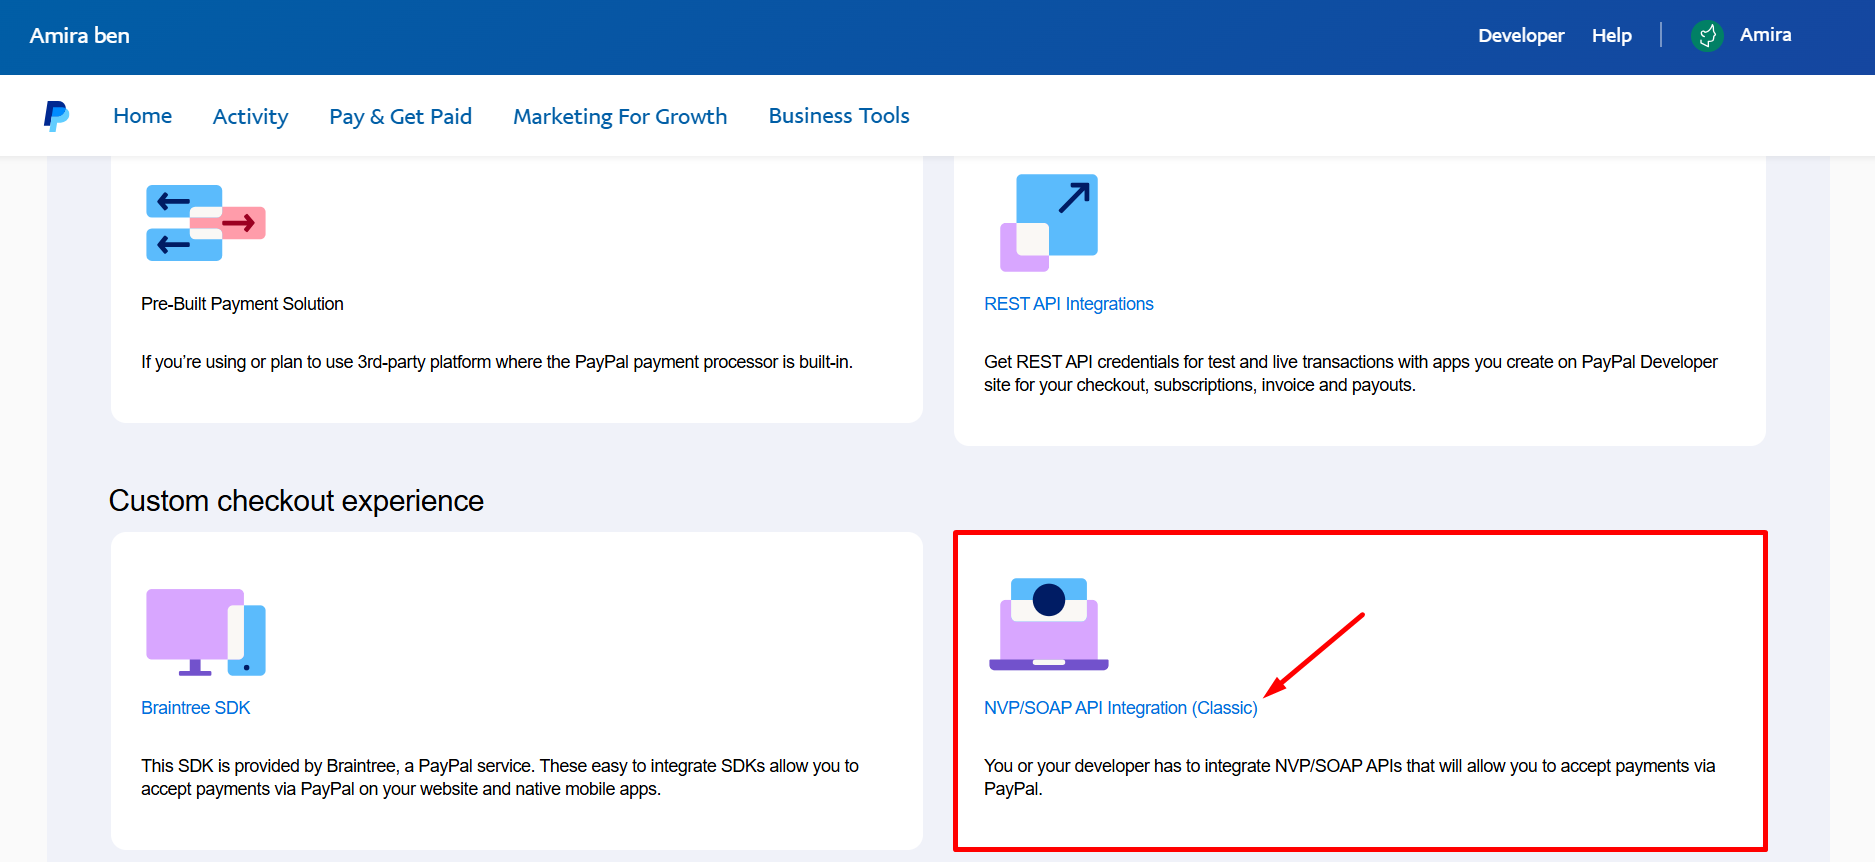Open the Amira profile avatar icon
The image size is (1875, 862).
[x=1707, y=36]
